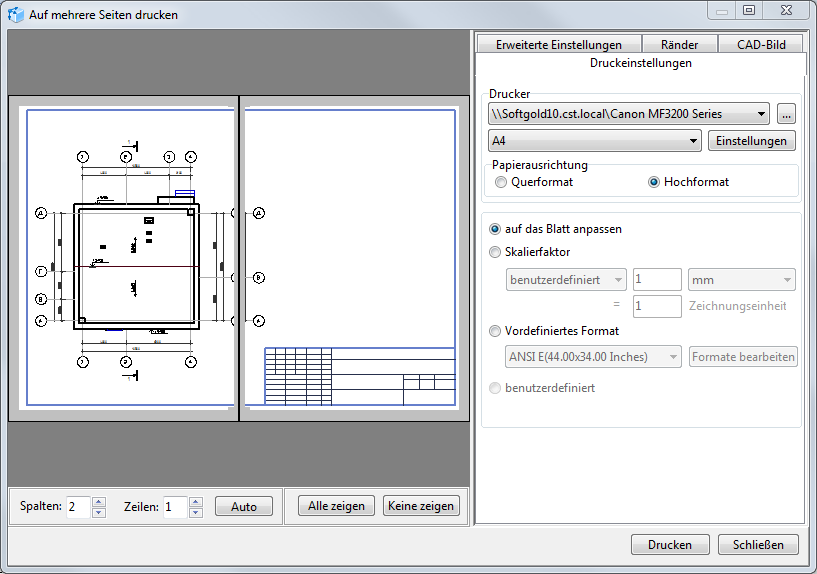This screenshot has height=574, width=817.
Task: Increase the Zeilen row count spinner
Action: 195,501
